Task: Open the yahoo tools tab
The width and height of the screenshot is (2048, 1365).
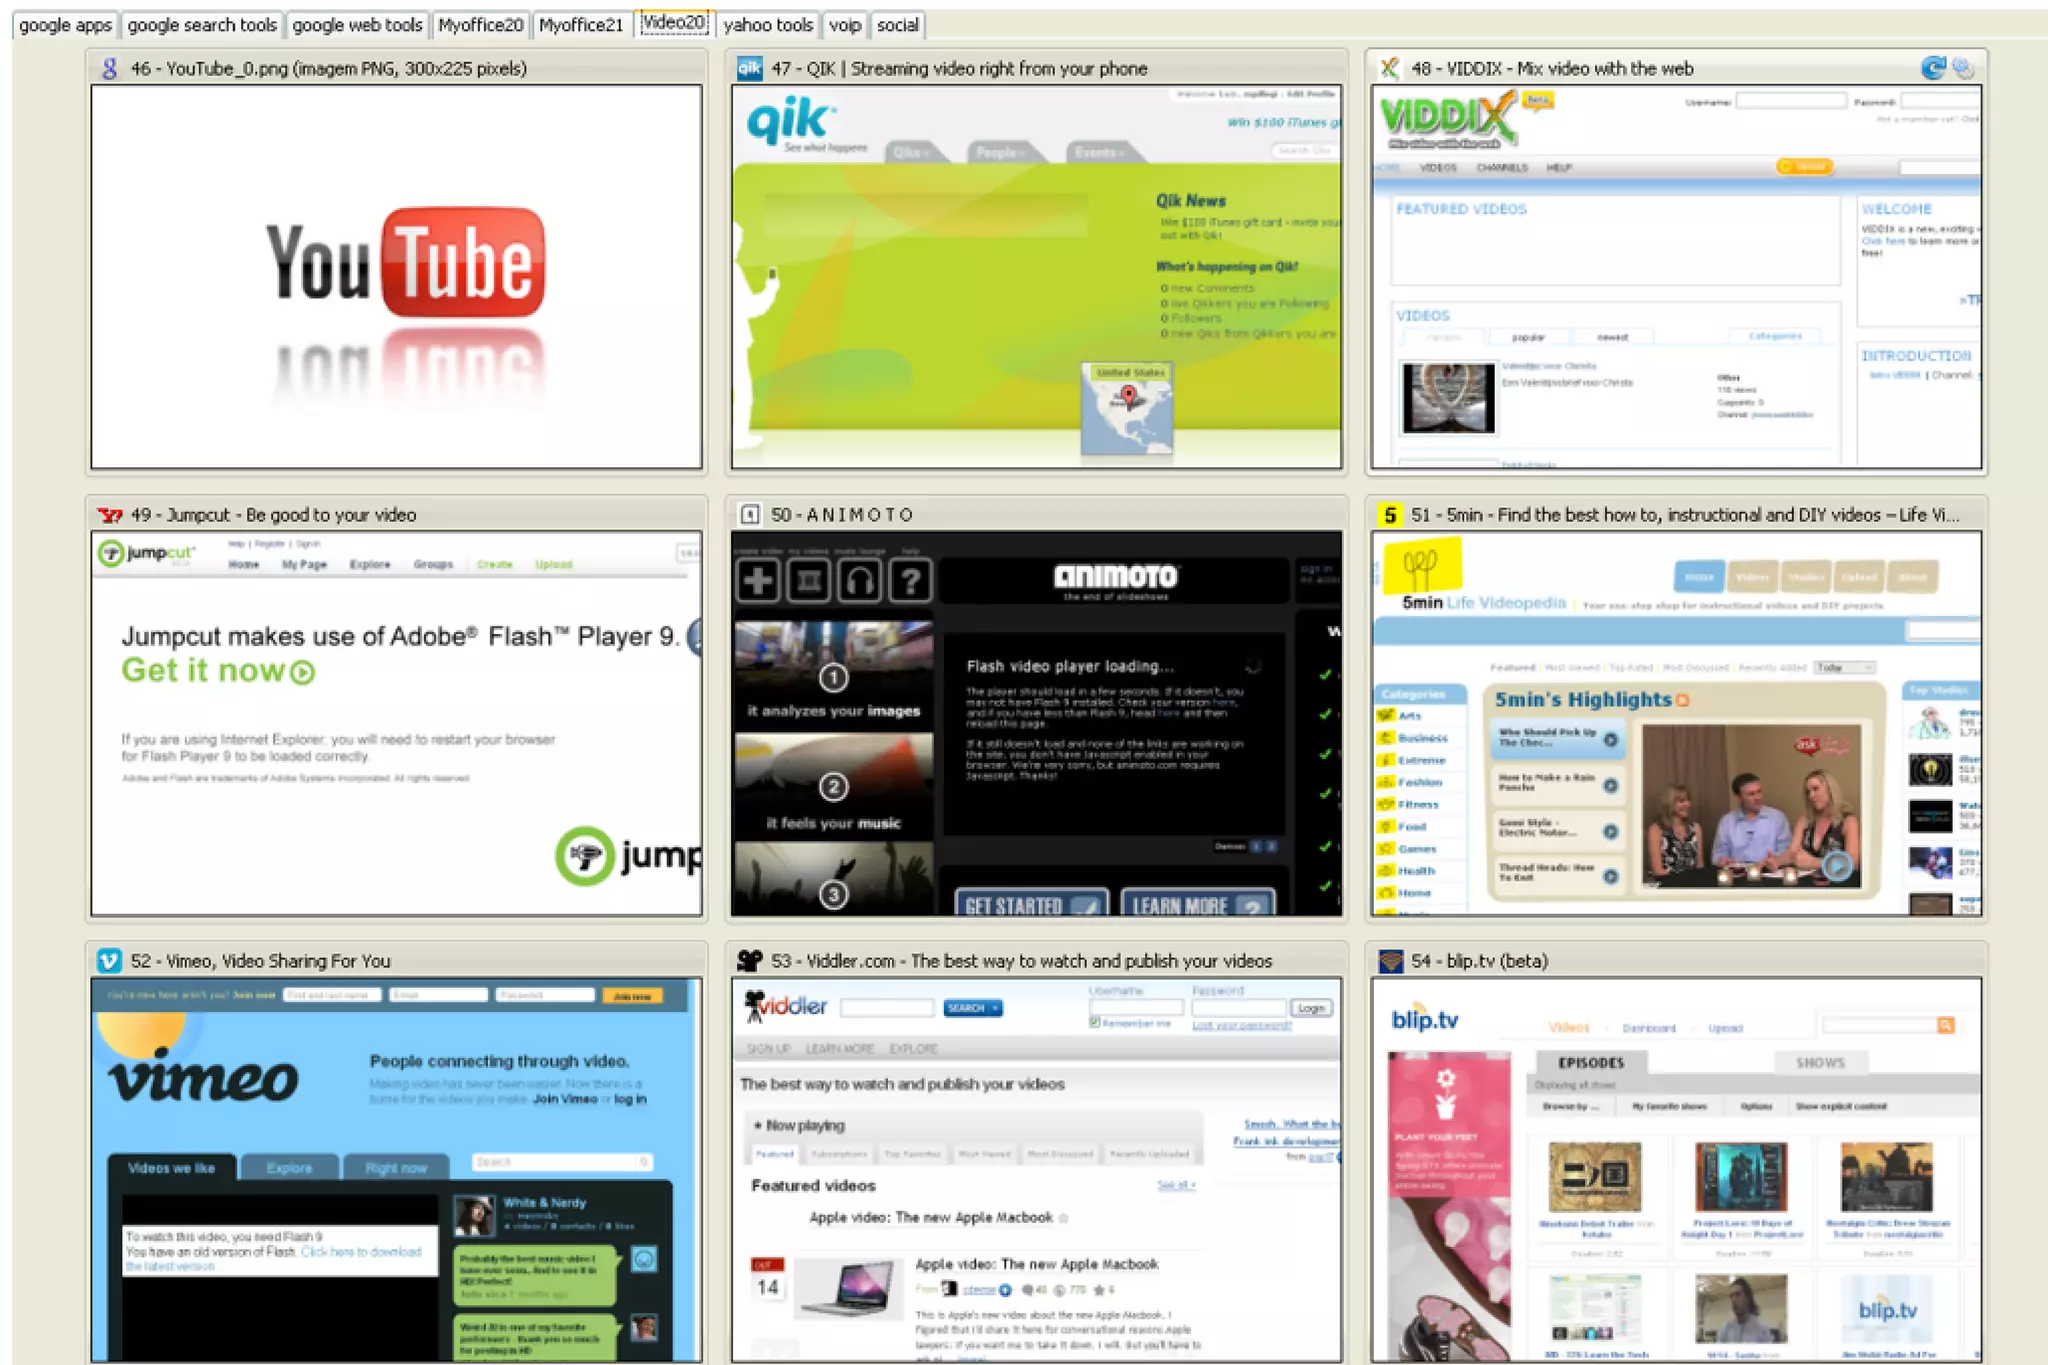Action: coord(767,25)
